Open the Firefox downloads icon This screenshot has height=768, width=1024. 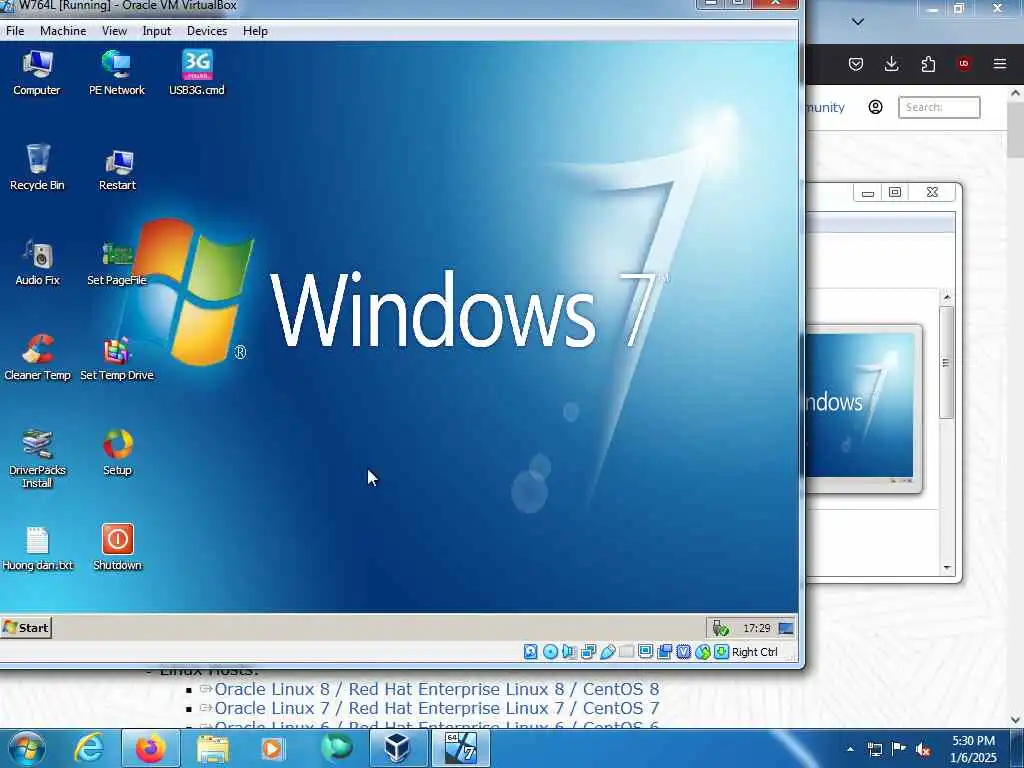click(x=891, y=64)
